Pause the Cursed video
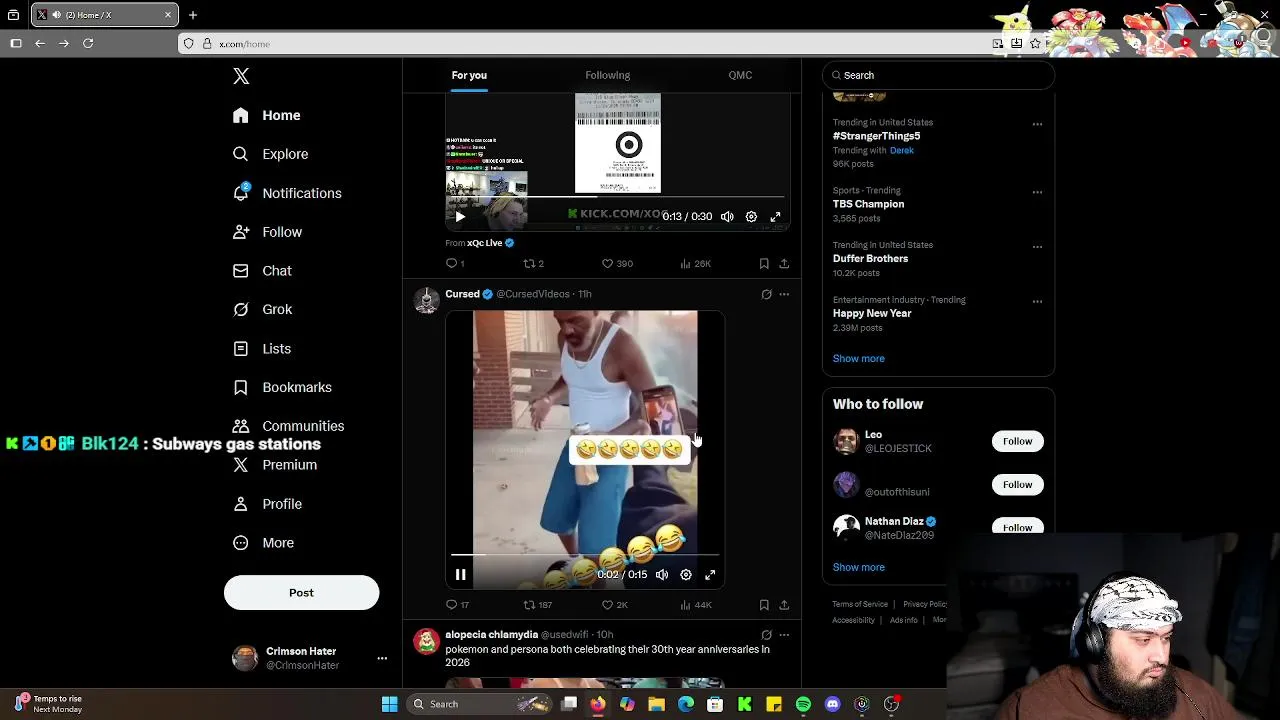 click(x=460, y=575)
